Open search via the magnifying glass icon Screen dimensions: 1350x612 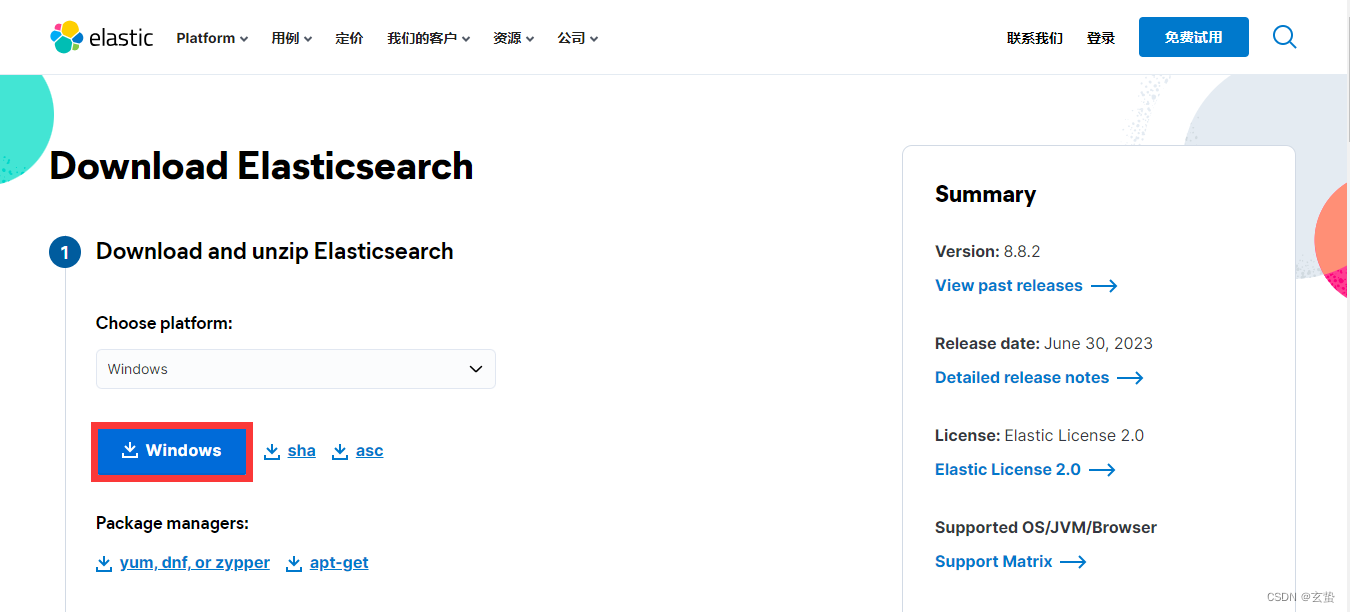tap(1284, 36)
